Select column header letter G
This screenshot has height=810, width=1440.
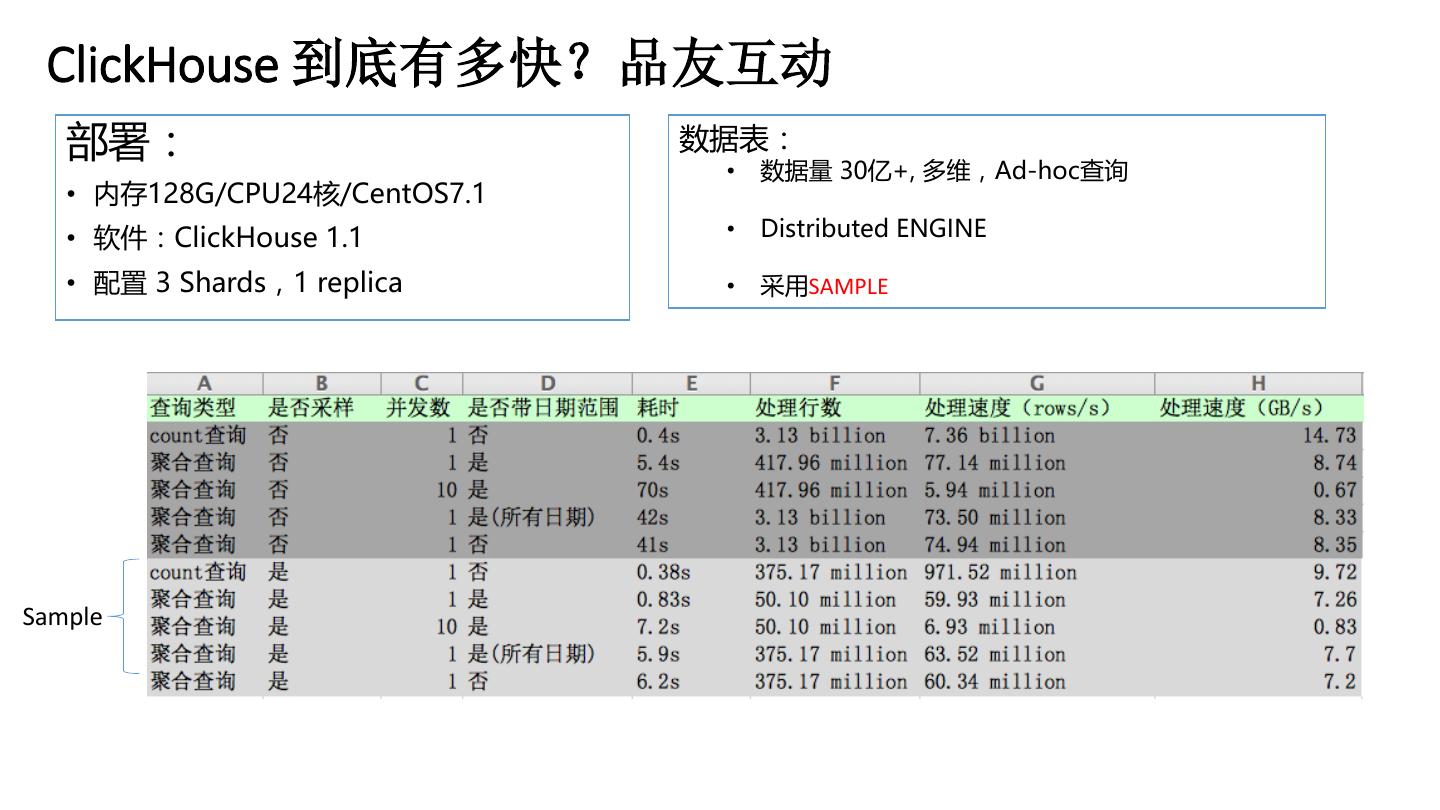click(x=1037, y=384)
